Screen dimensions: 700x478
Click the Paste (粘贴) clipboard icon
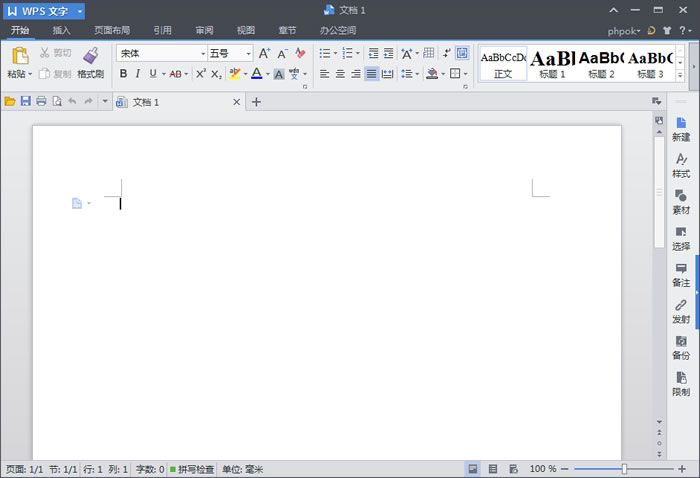tap(20, 57)
